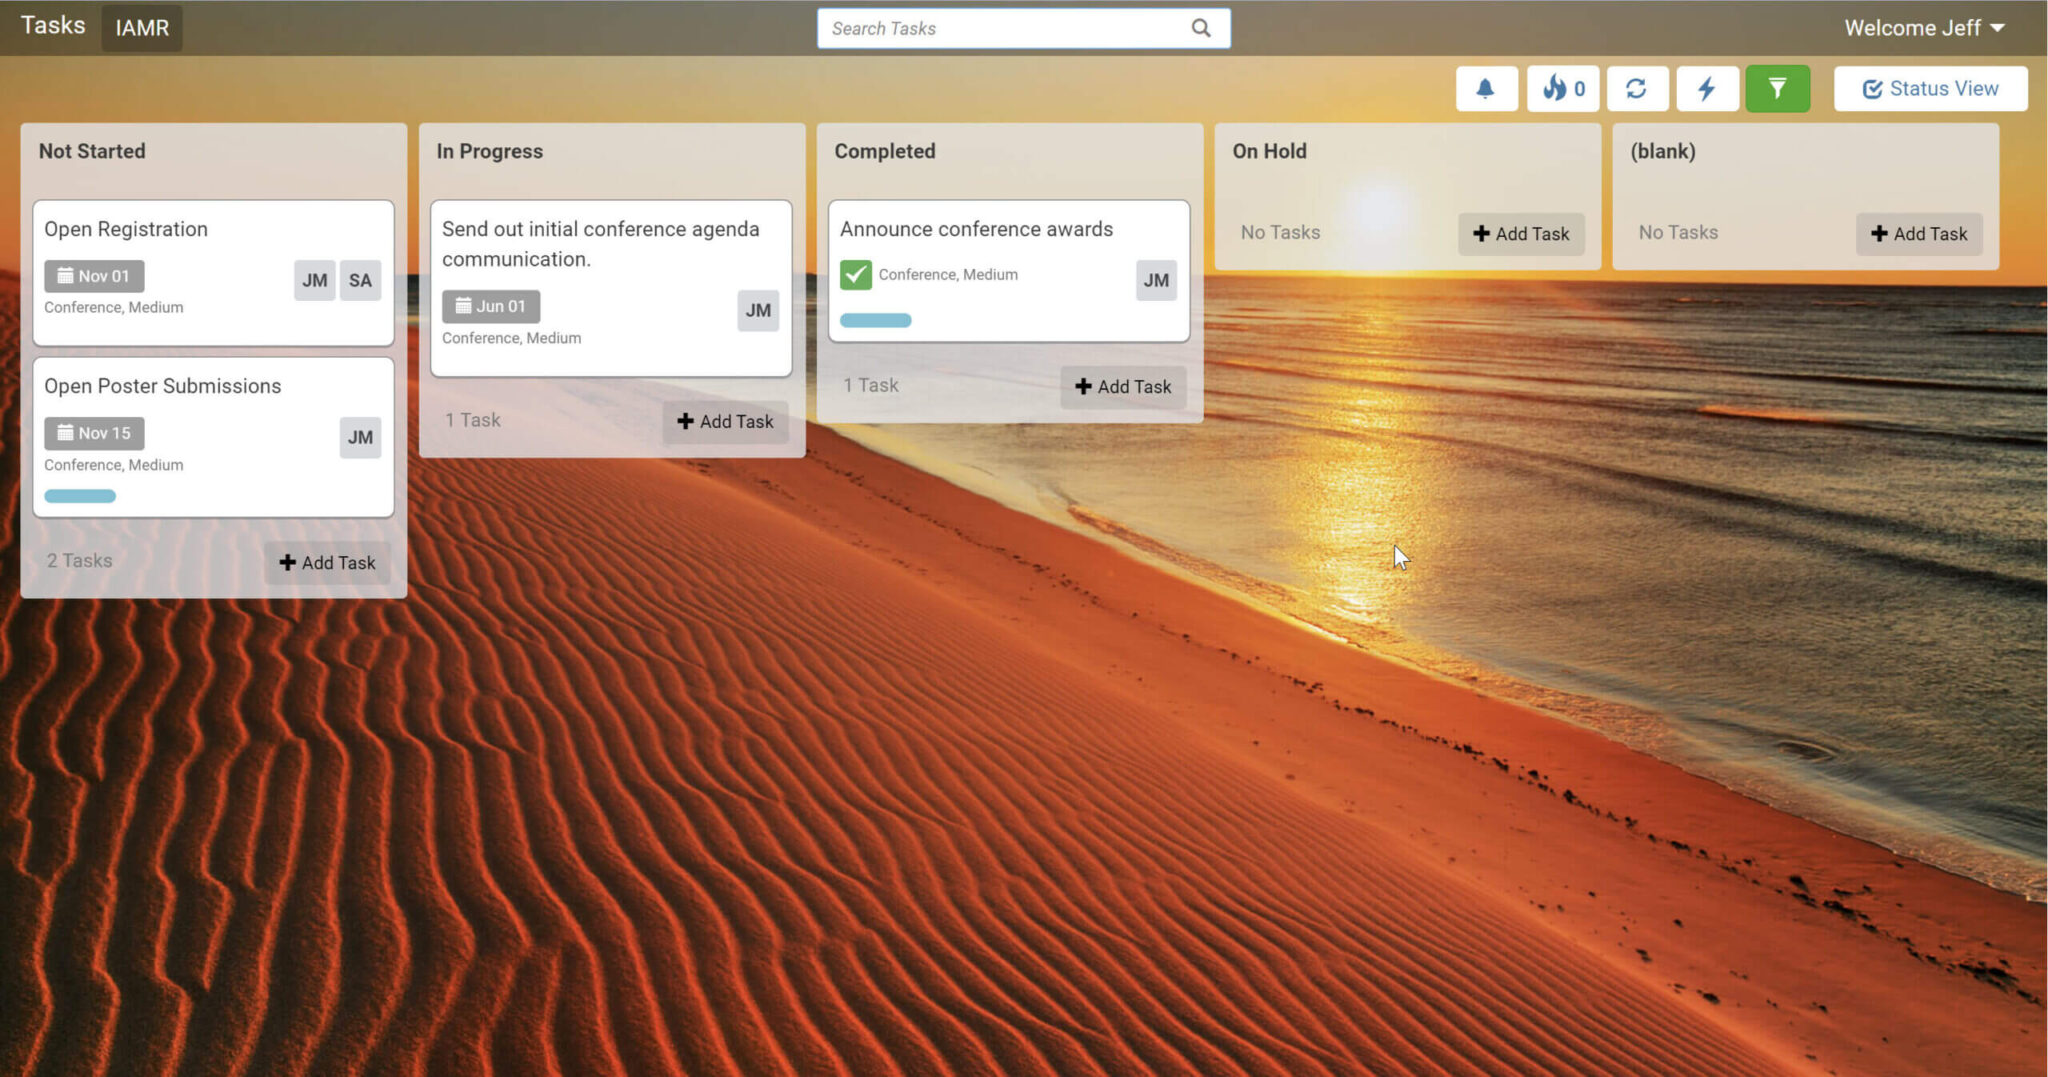Refresh the board with the sync icon
The height and width of the screenshot is (1077, 2048).
coord(1637,88)
